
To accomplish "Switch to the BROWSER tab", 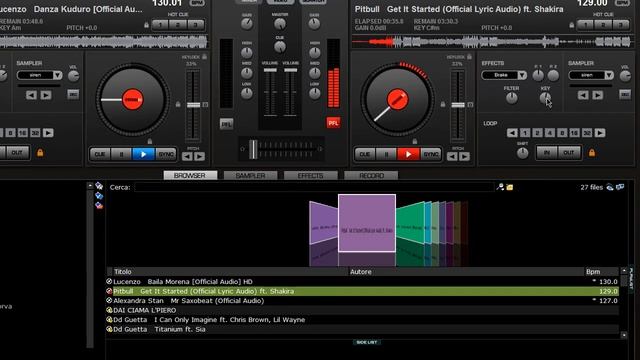I will [x=190, y=176].
